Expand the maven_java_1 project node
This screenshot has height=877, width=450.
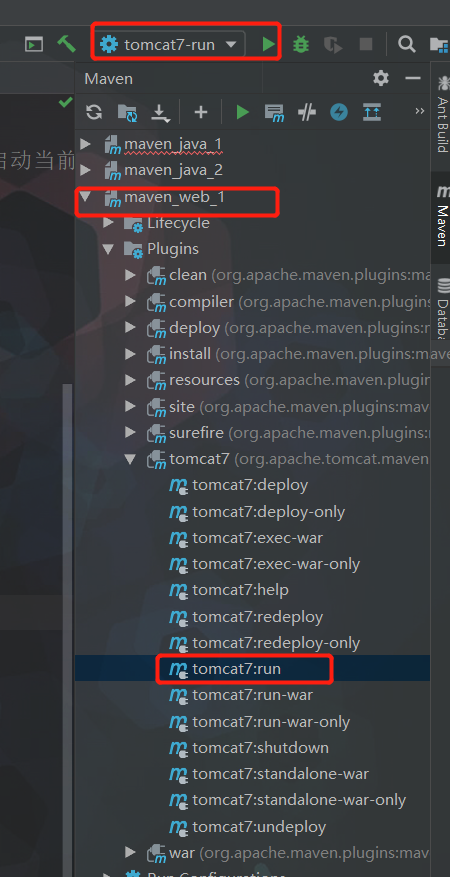click(x=85, y=144)
